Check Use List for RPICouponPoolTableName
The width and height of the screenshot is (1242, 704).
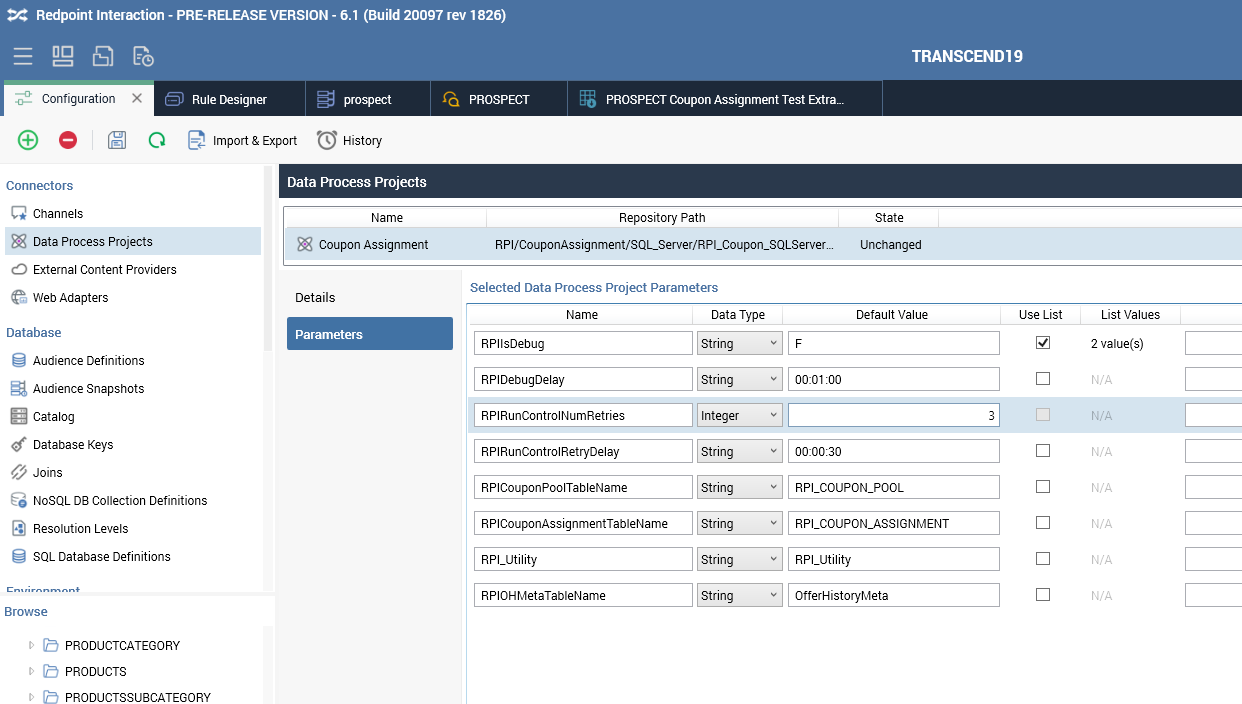tap(1043, 487)
